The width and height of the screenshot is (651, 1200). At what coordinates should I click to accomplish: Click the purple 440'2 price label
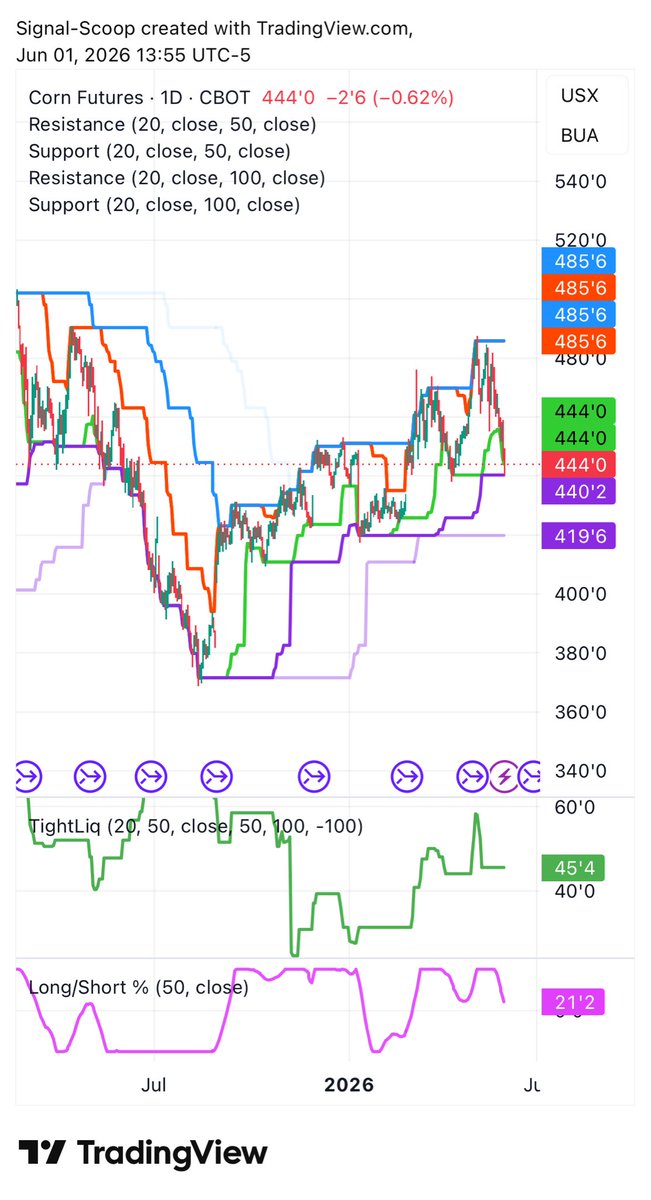578,490
